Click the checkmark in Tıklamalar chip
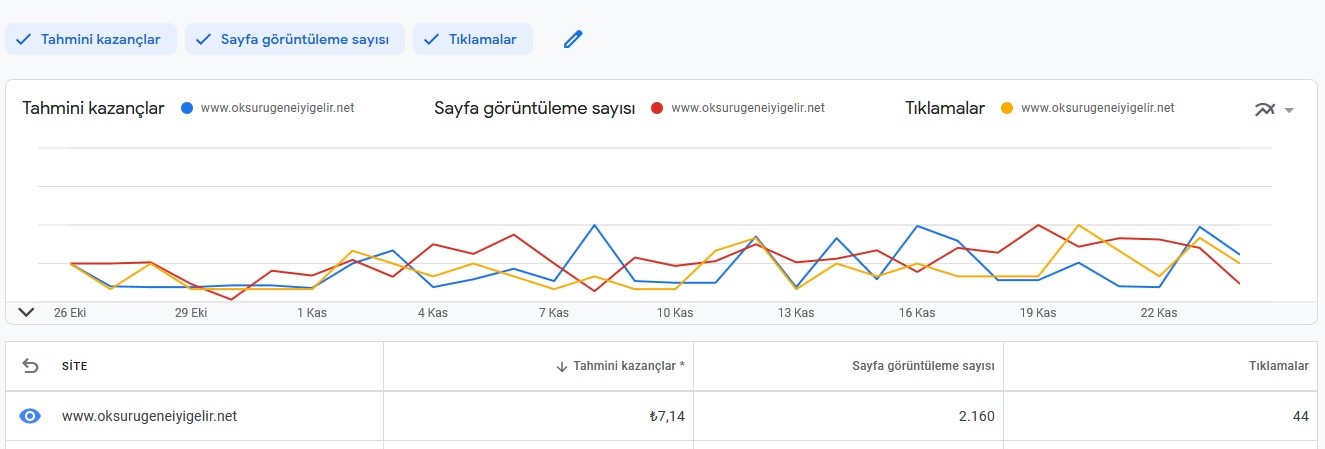This screenshot has height=449, width=1325. coord(432,39)
